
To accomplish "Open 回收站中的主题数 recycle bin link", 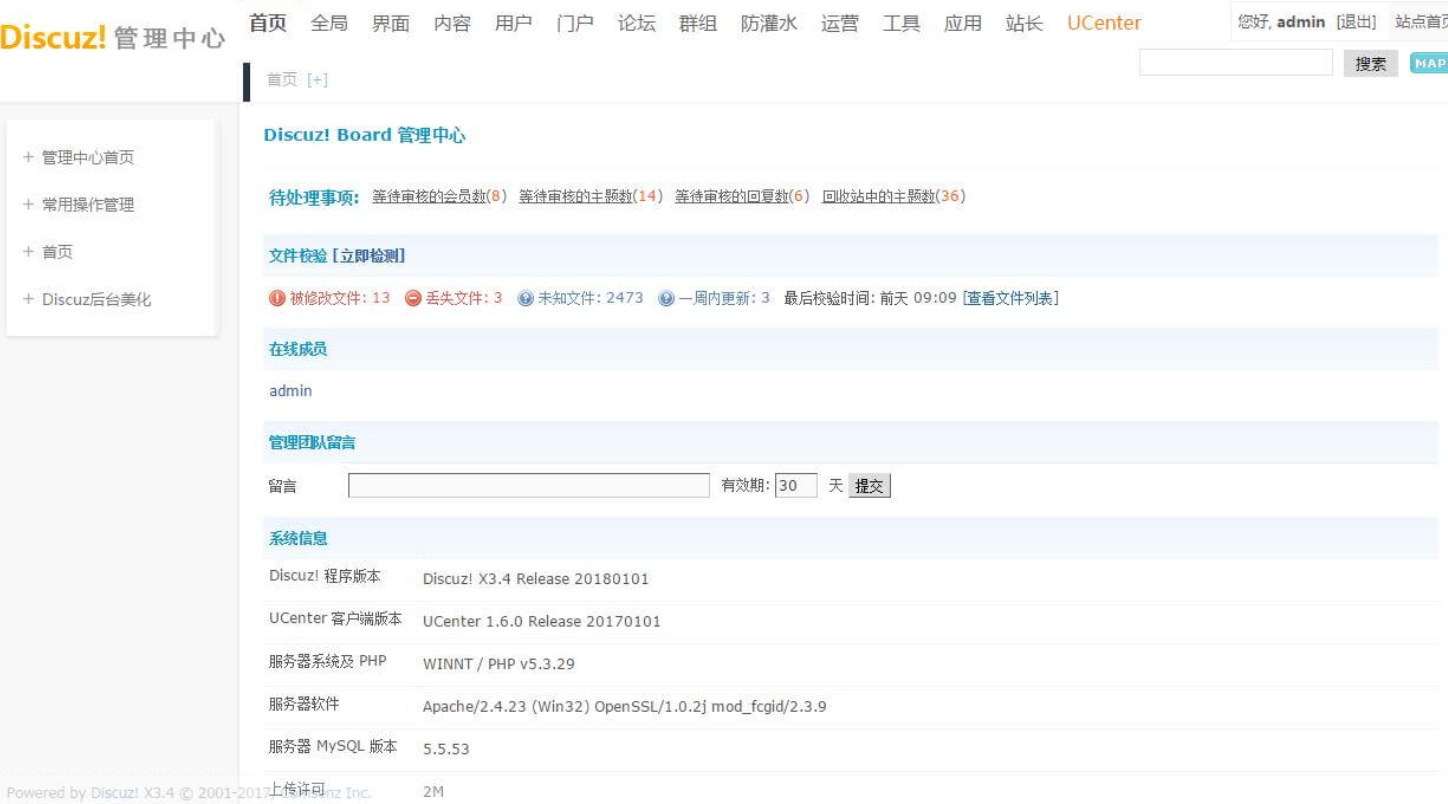I will click(878, 196).
